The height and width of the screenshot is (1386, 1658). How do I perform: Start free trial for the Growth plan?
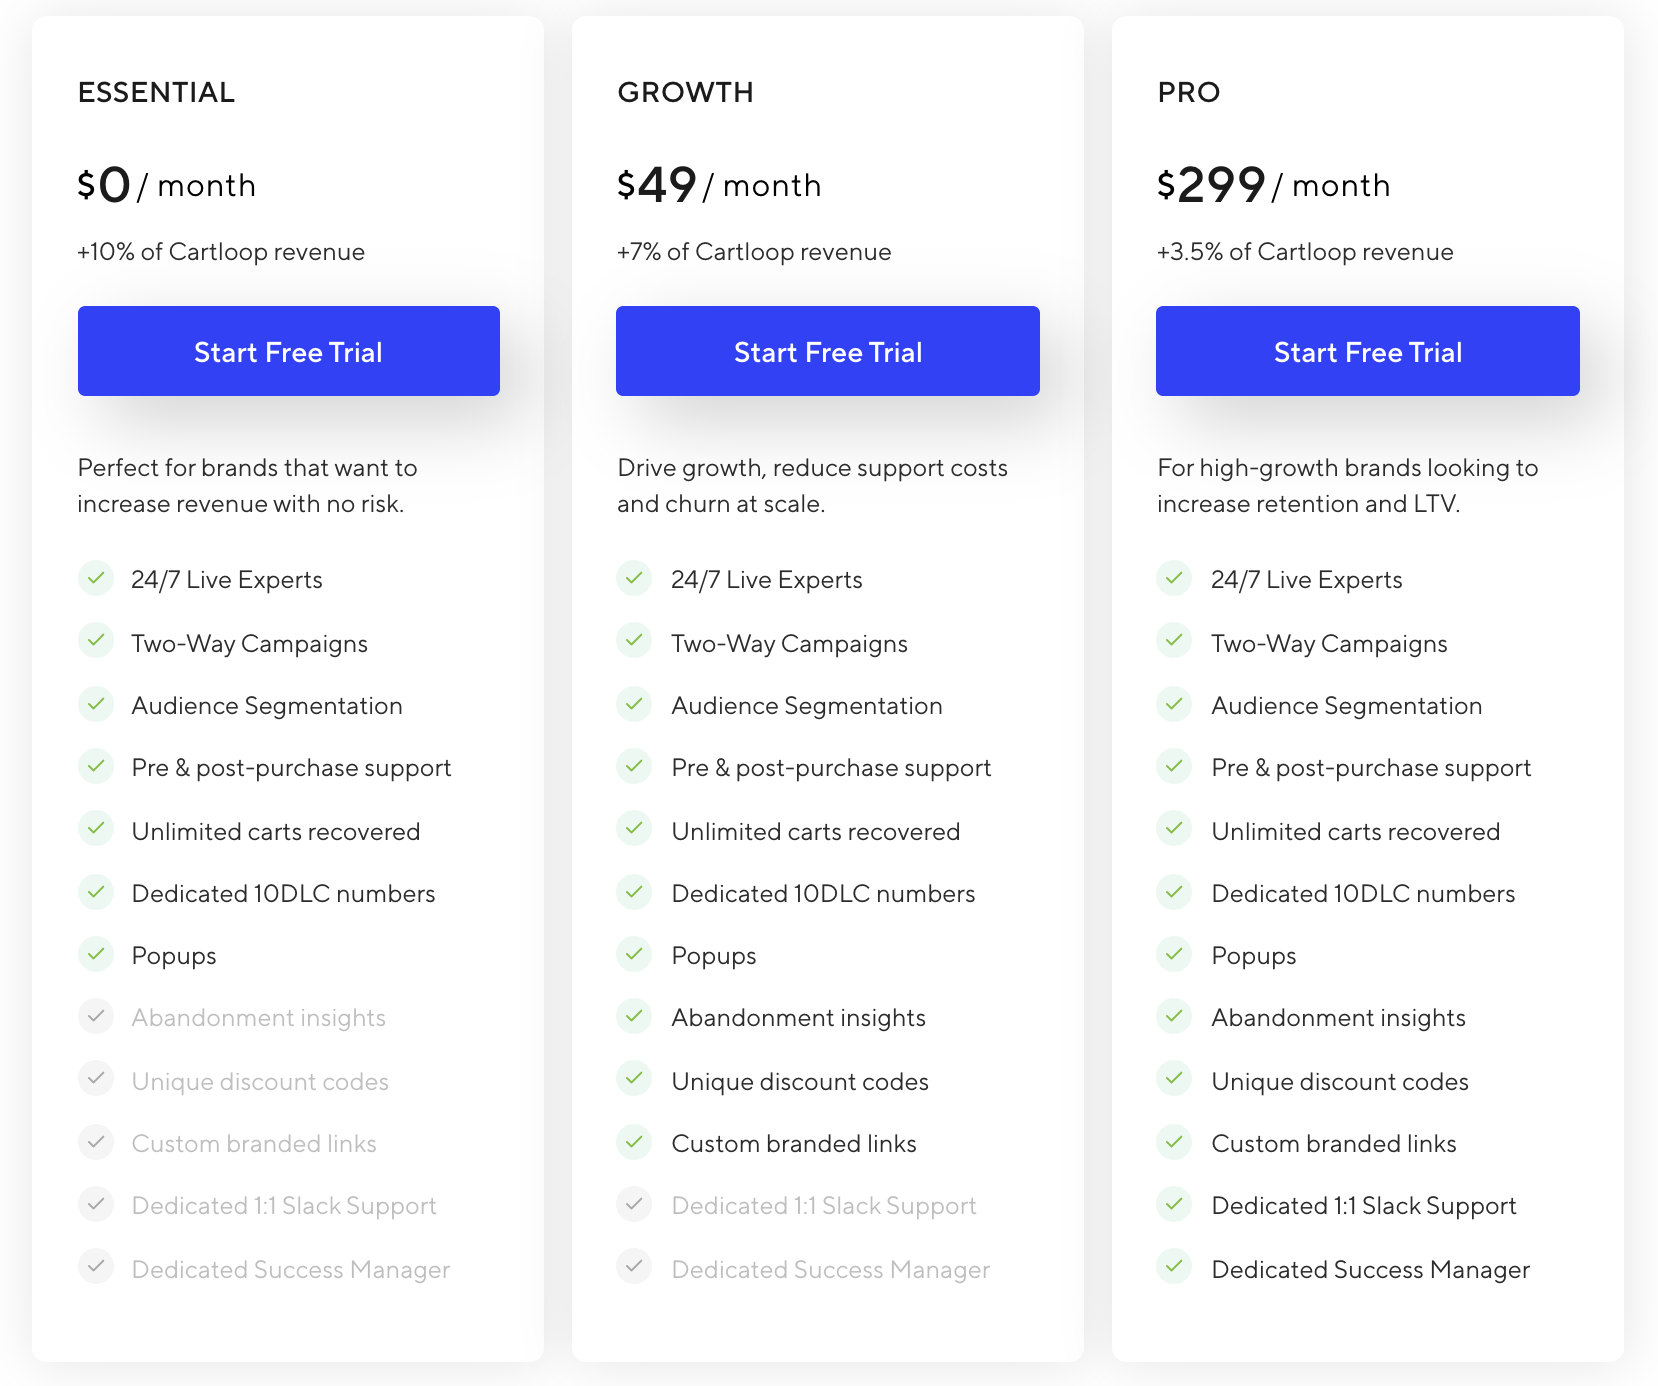click(827, 351)
